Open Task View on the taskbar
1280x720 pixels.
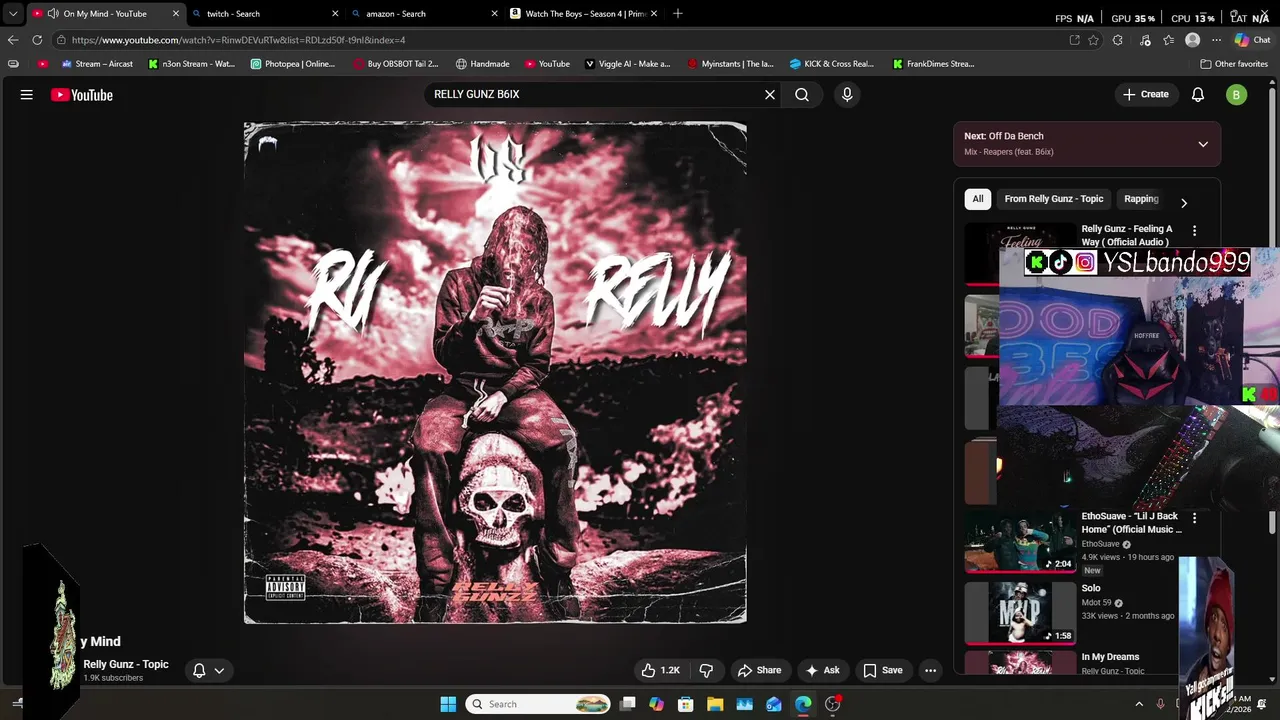(627, 704)
